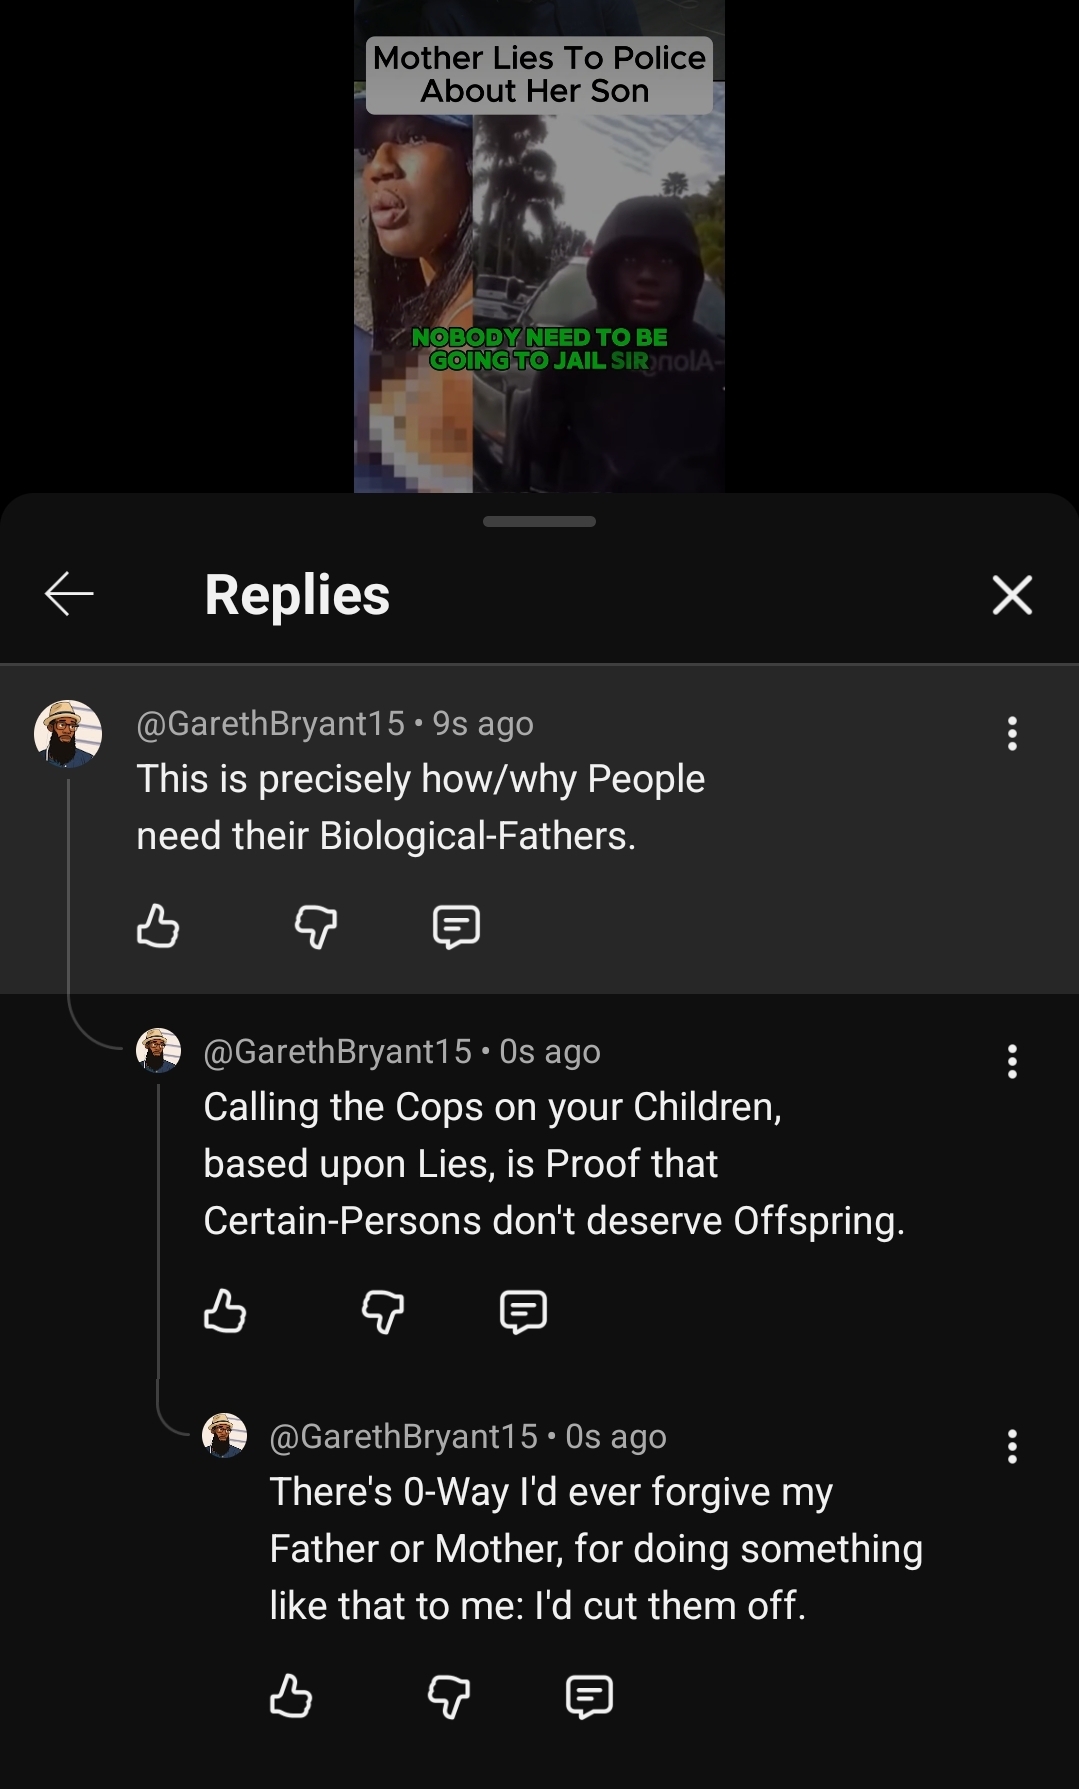Tap the large avatar of the top comment

(68, 734)
